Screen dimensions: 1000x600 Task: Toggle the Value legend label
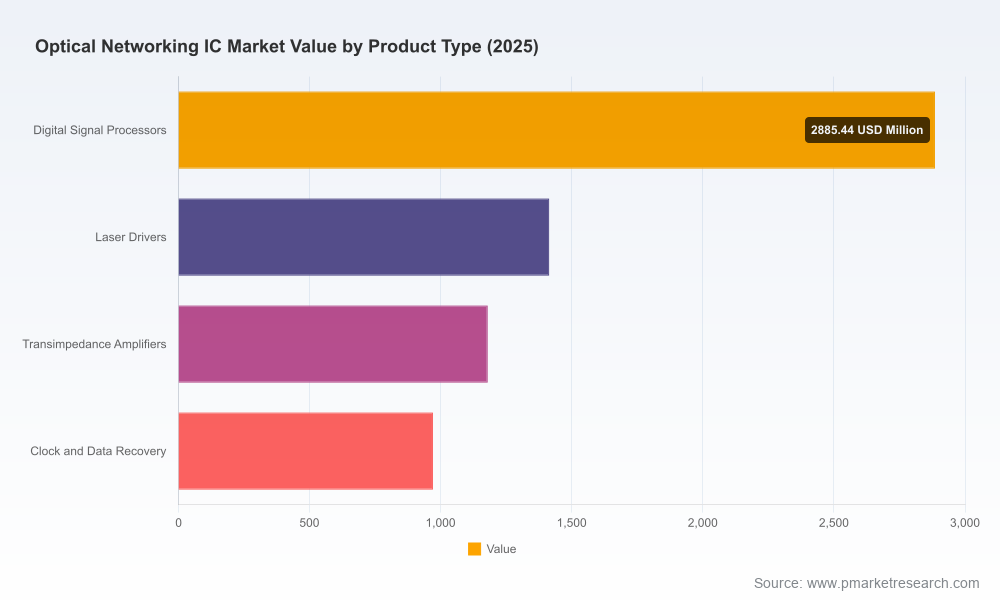point(501,549)
